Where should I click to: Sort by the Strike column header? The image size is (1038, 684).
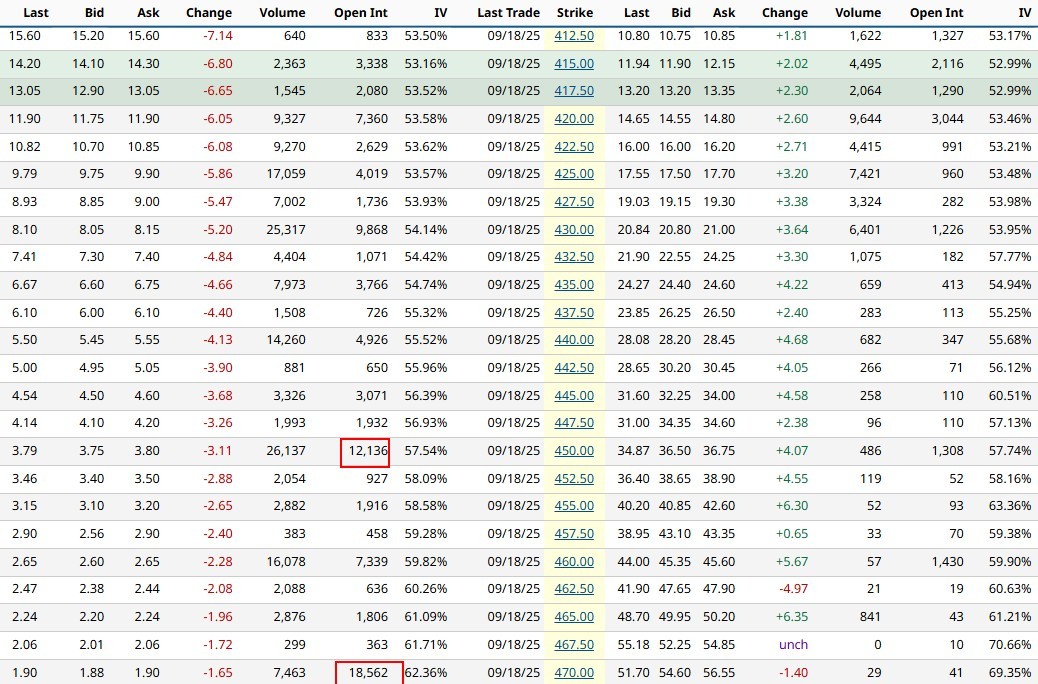pos(574,13)
